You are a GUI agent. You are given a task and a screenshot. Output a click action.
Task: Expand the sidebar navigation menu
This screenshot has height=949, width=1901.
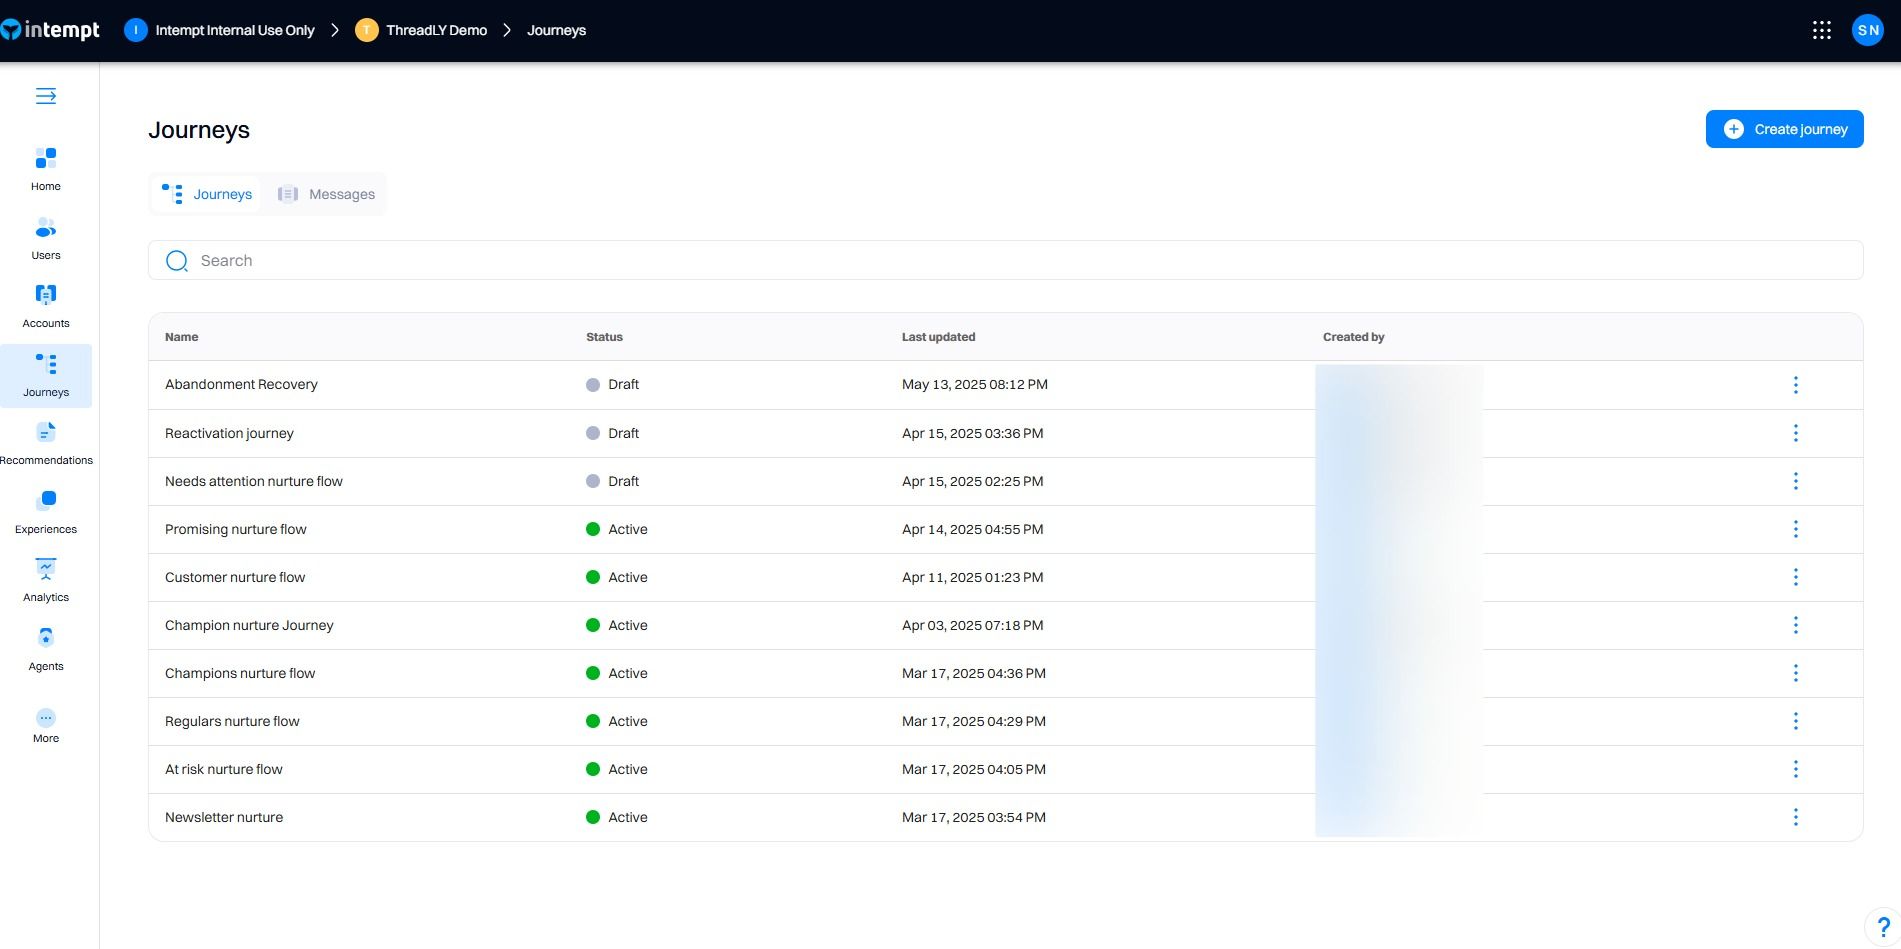tap(46, 96)
